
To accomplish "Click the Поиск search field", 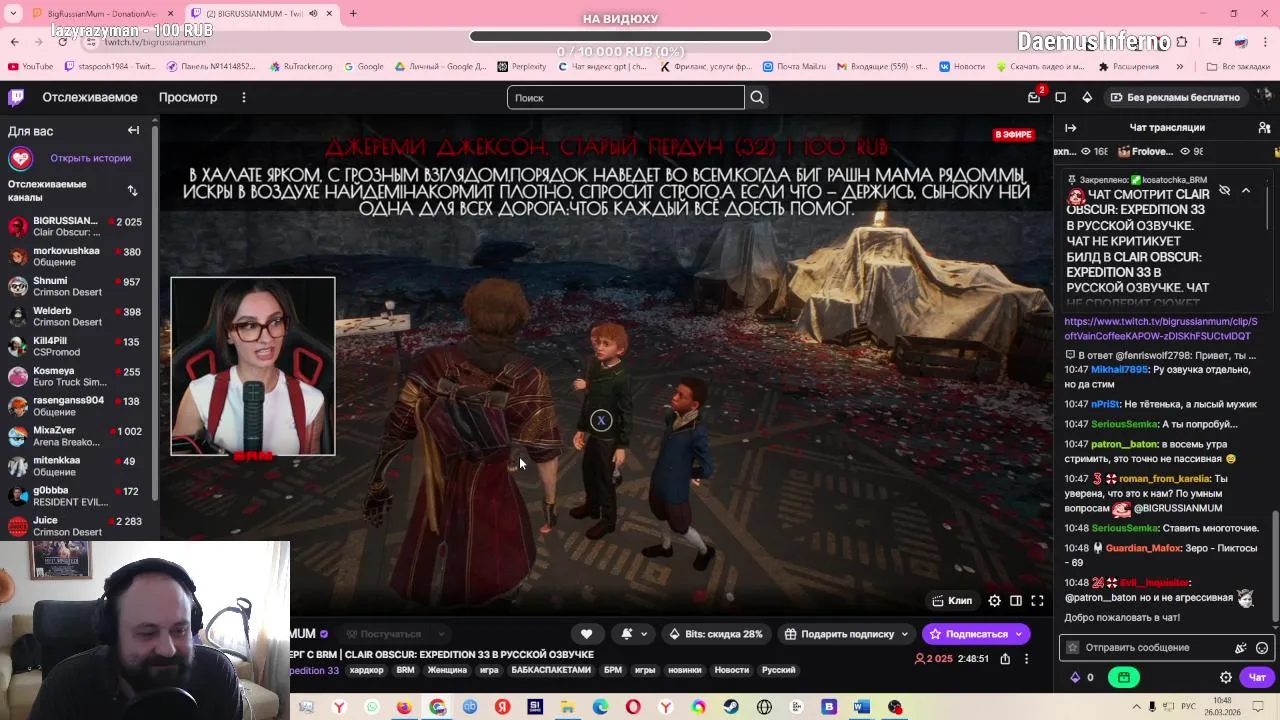I will 626,97.
